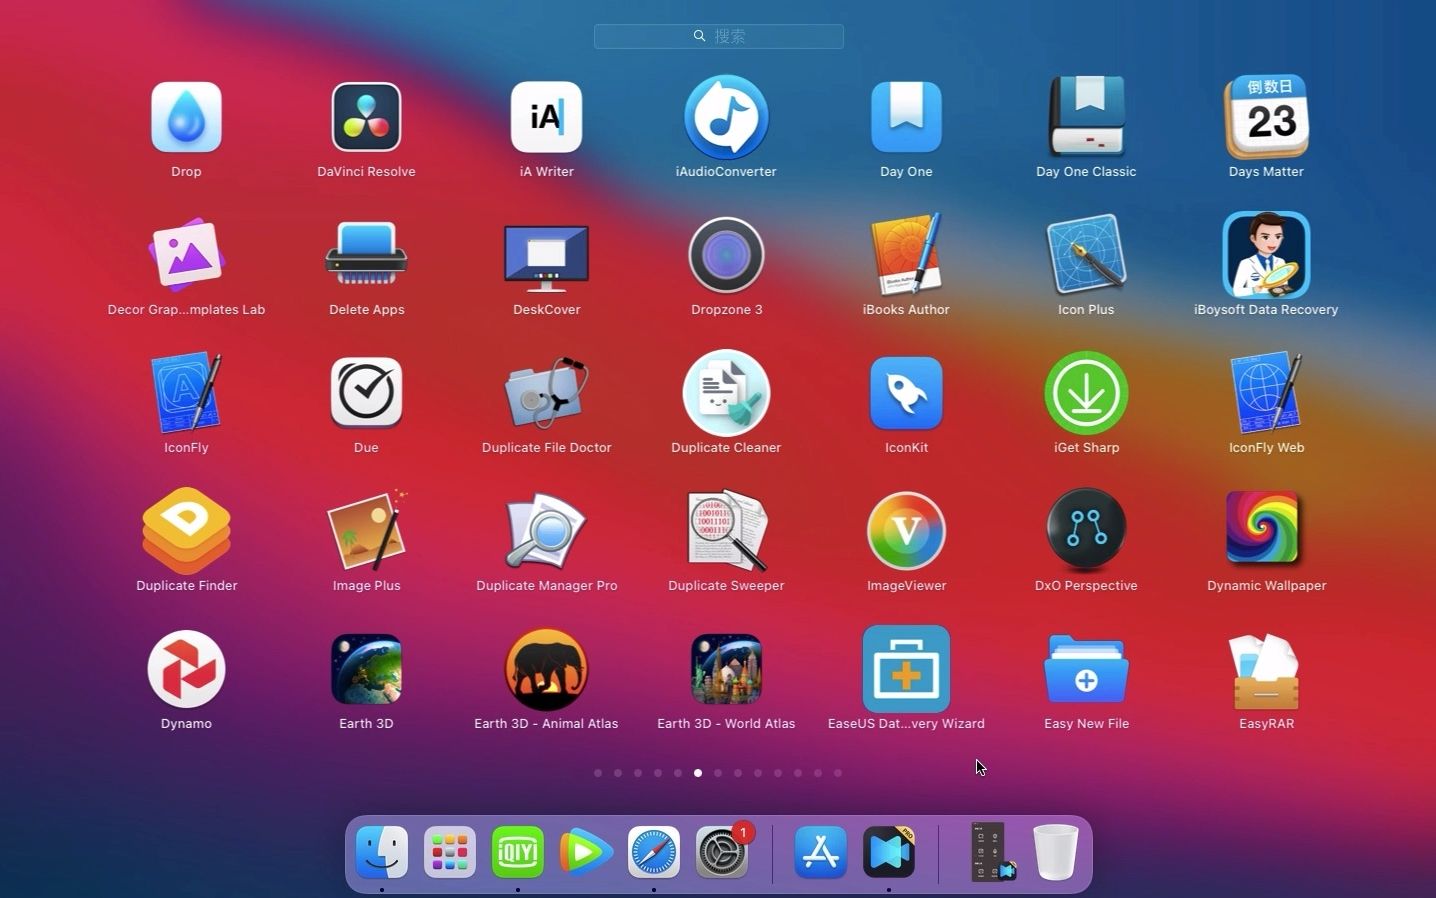The image size is (1436, 898).
Task: Open DeskCover
Action: (546, 255)
